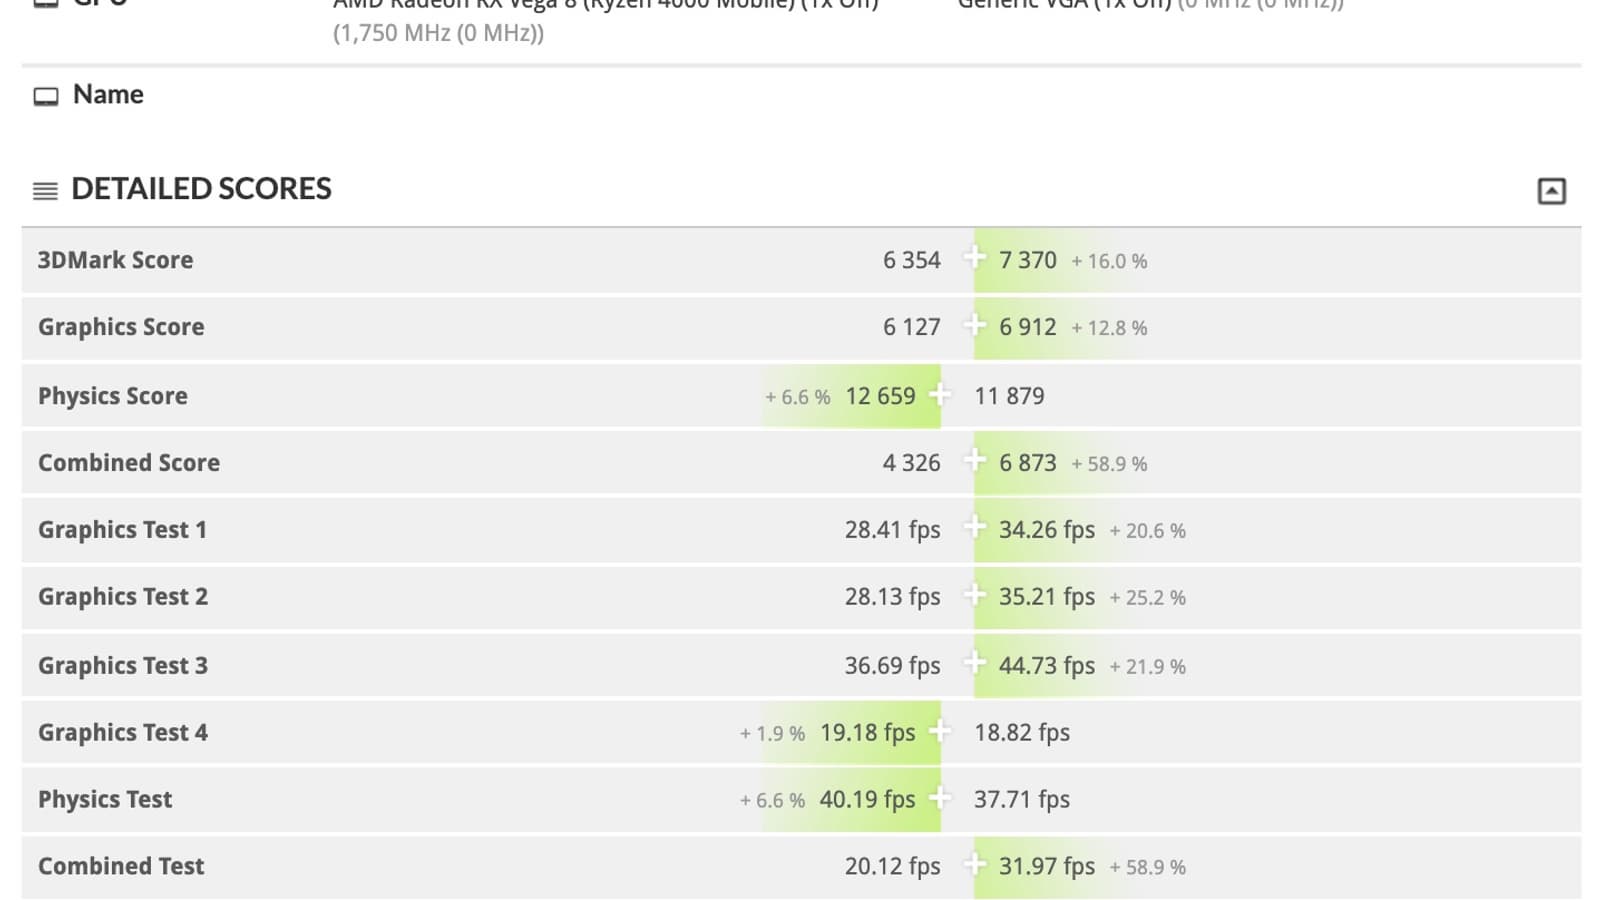Click the plus icon in Combined Test row
The height and width of the screenshot is (900, 1600).
(x=974, y=865)
